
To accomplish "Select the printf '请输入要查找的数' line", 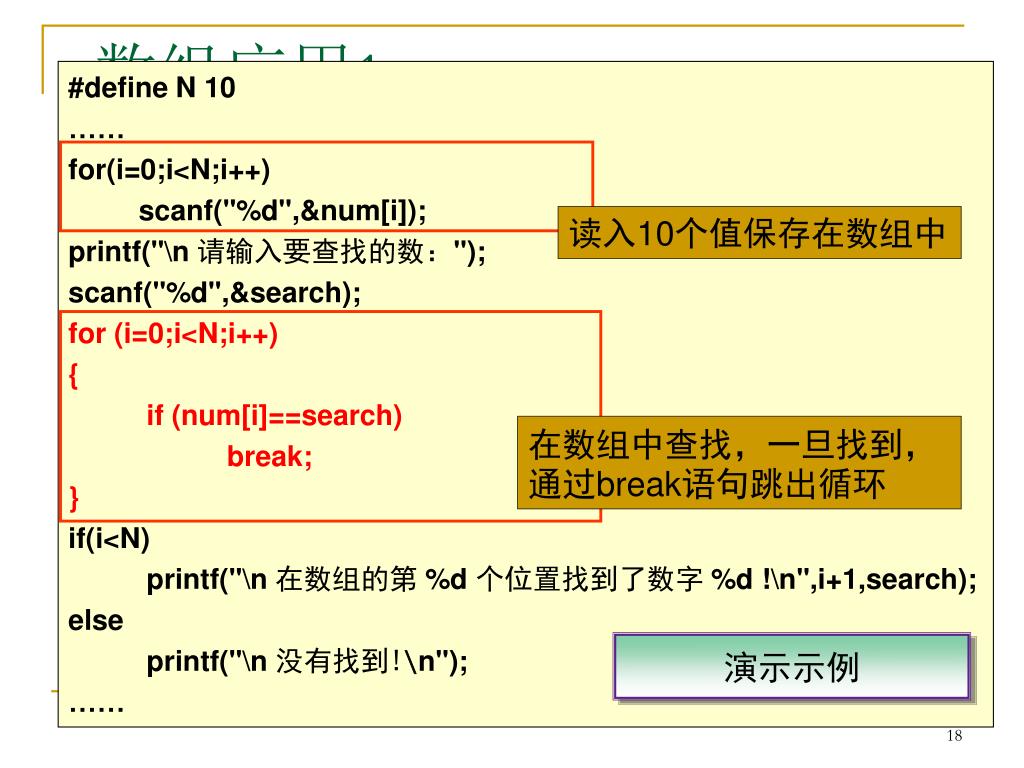I will [277, 252].
